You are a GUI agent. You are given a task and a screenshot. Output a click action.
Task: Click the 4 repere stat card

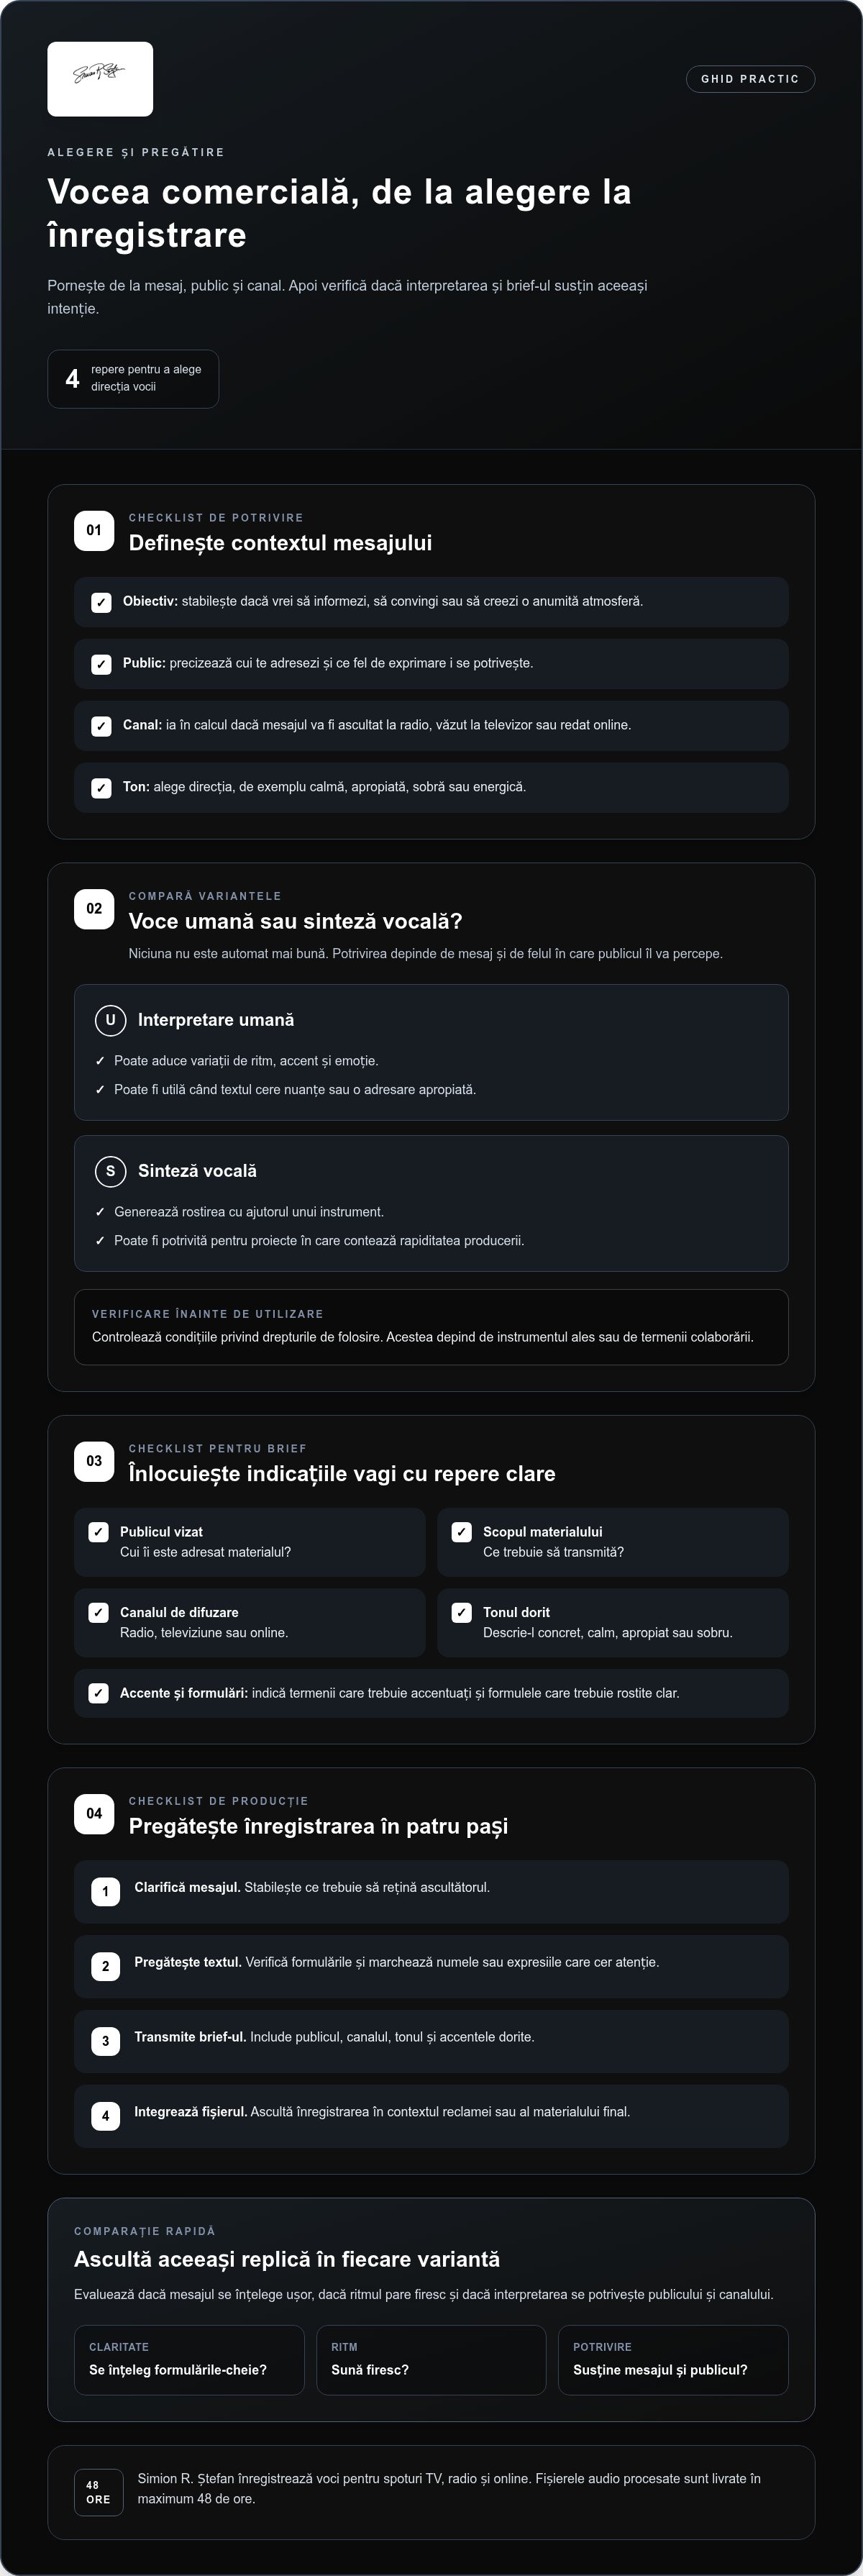pos(133,379)
